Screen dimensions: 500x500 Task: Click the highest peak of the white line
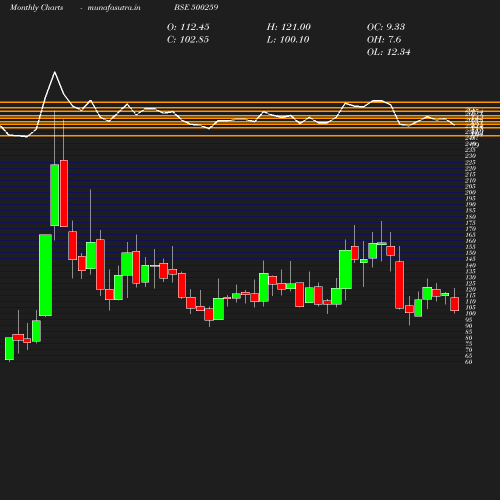(55, 72)
